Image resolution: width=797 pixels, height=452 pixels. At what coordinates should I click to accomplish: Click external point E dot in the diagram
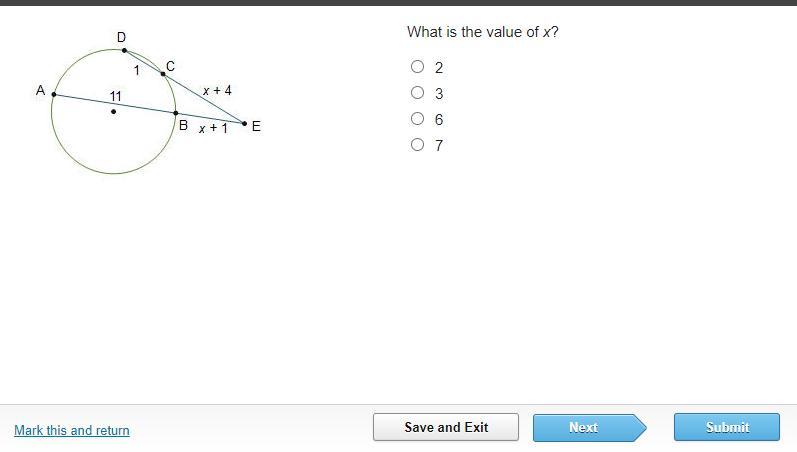click(x=244, y=124)
